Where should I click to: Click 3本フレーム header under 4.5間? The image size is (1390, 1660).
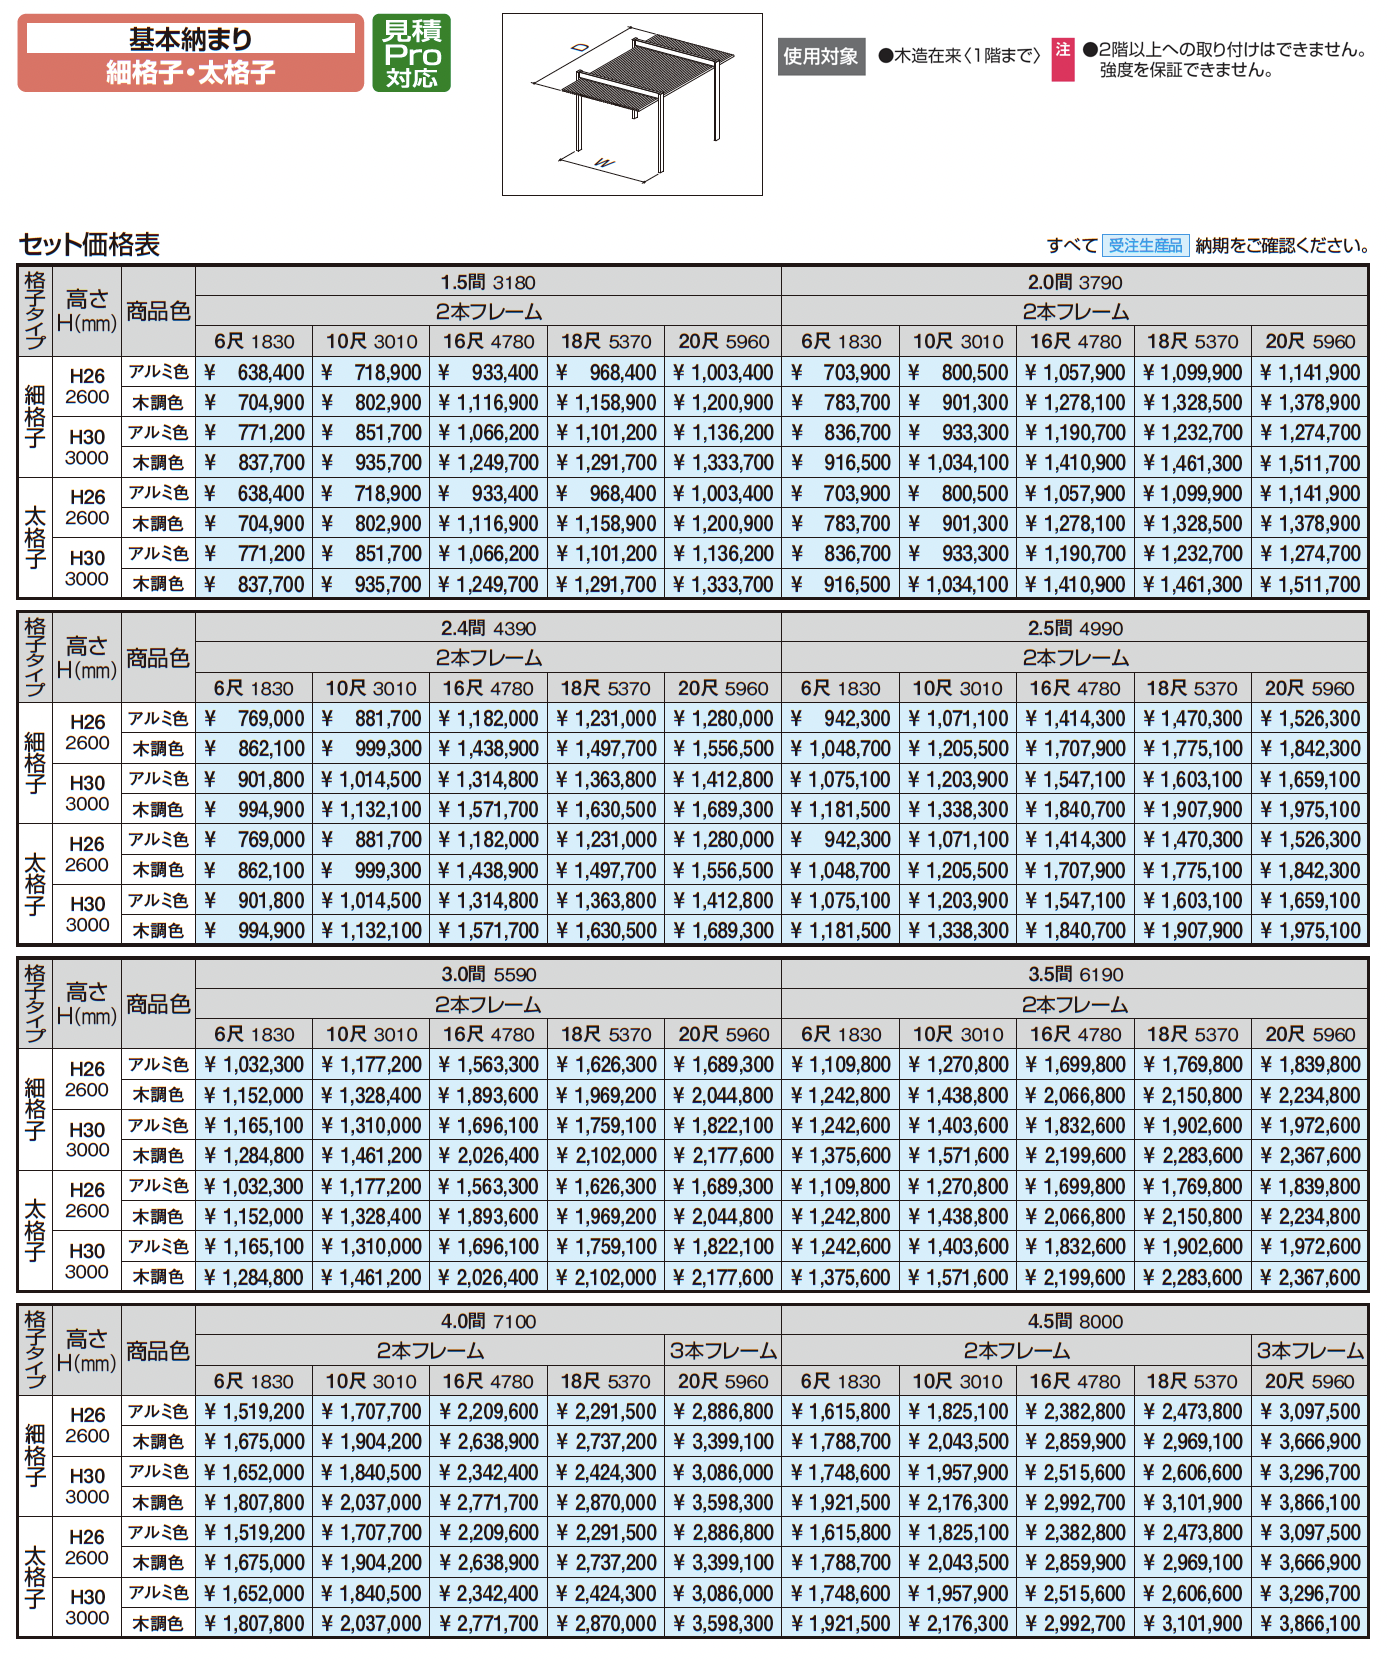(x=1310, y=1351)
